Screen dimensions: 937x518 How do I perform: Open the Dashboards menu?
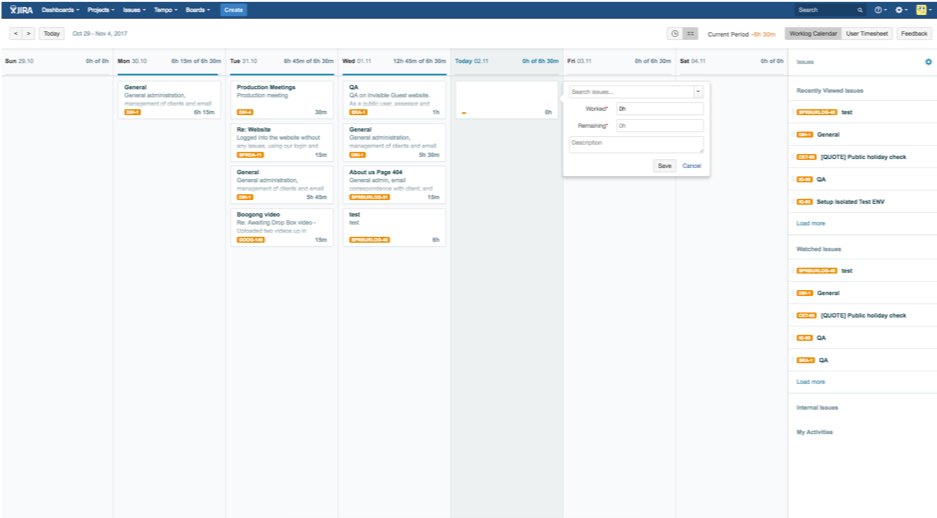[x=60, y=9]
